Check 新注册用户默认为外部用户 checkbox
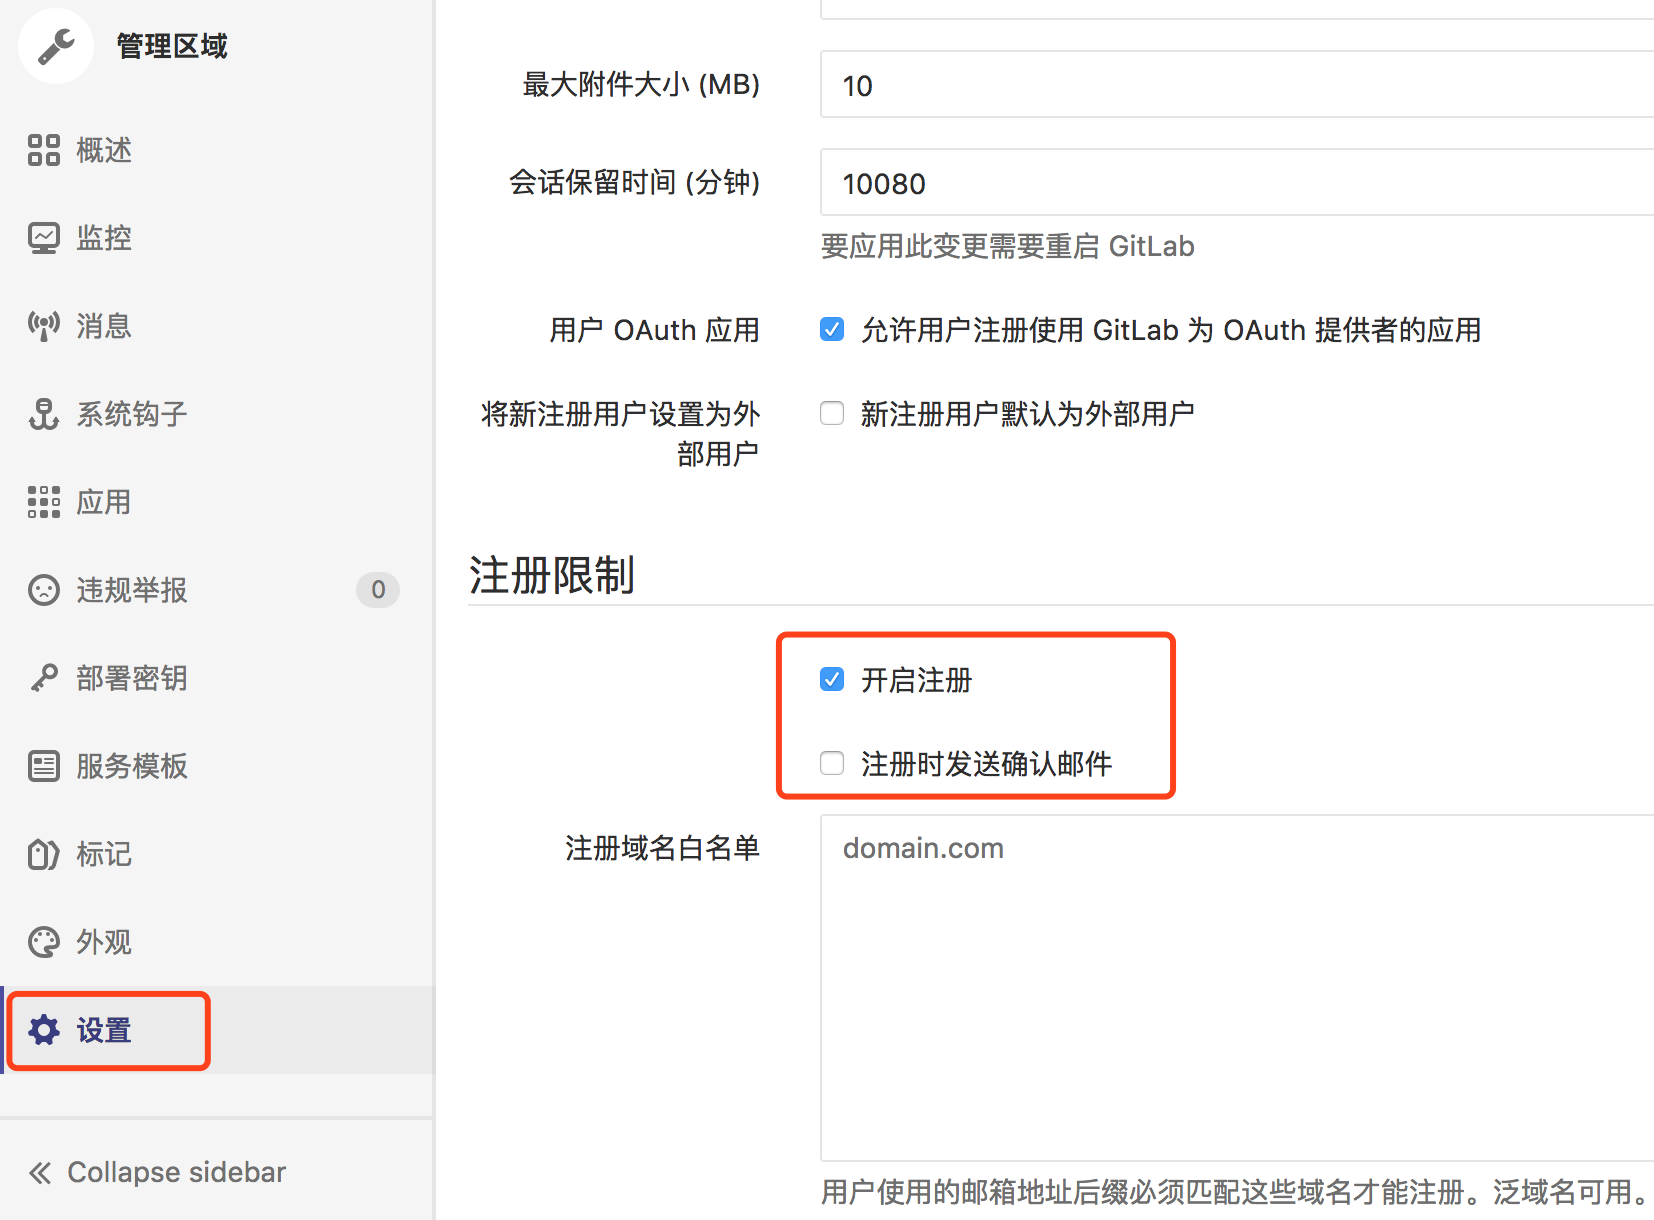The height and width of the screenshot is (1220, 1654). (x=832, y=413)
